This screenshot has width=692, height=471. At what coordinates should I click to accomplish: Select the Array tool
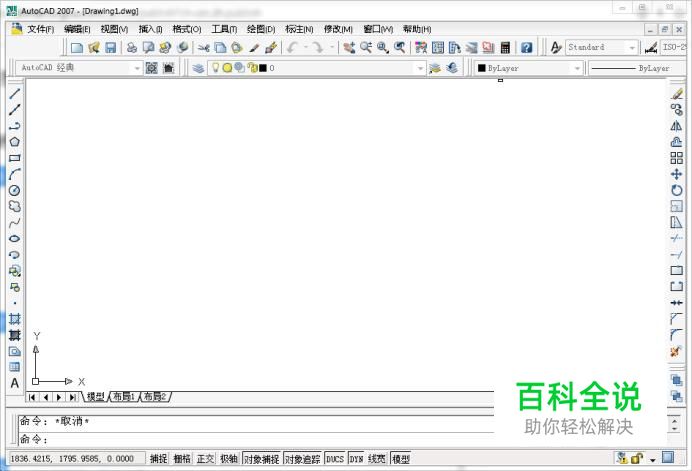tap(677, 158)
